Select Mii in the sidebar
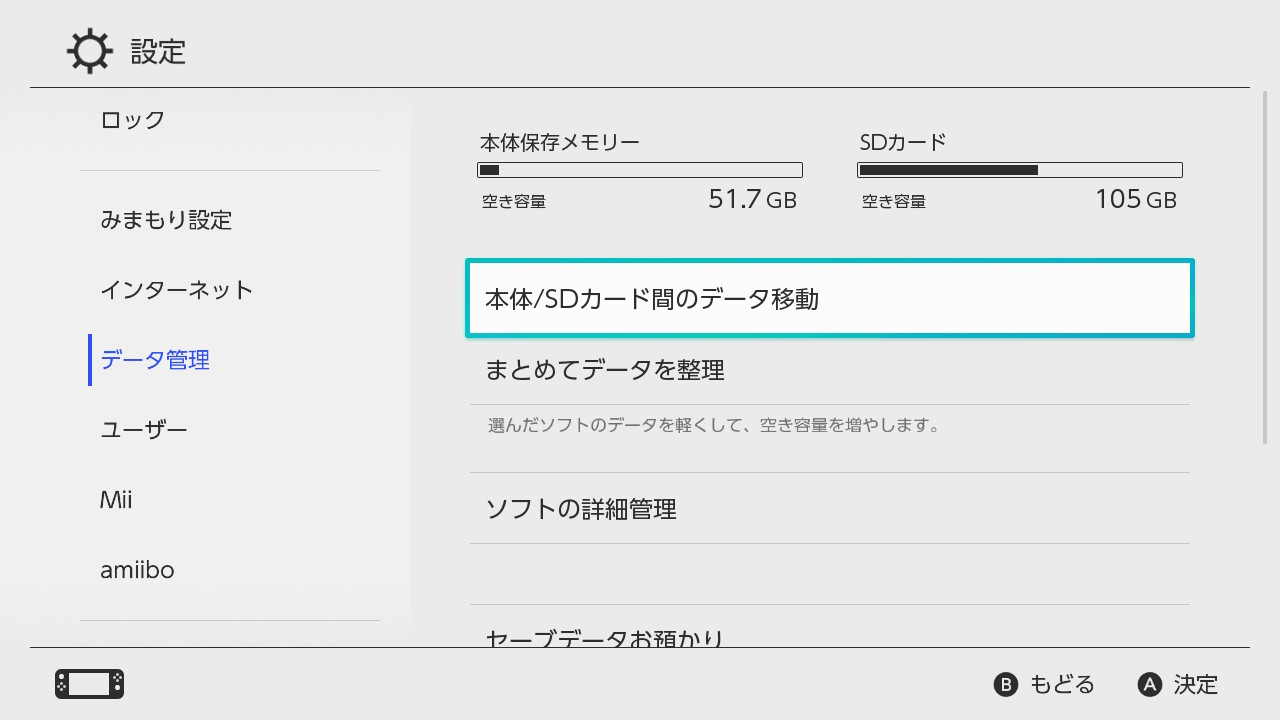 click(x=116, y=500)
